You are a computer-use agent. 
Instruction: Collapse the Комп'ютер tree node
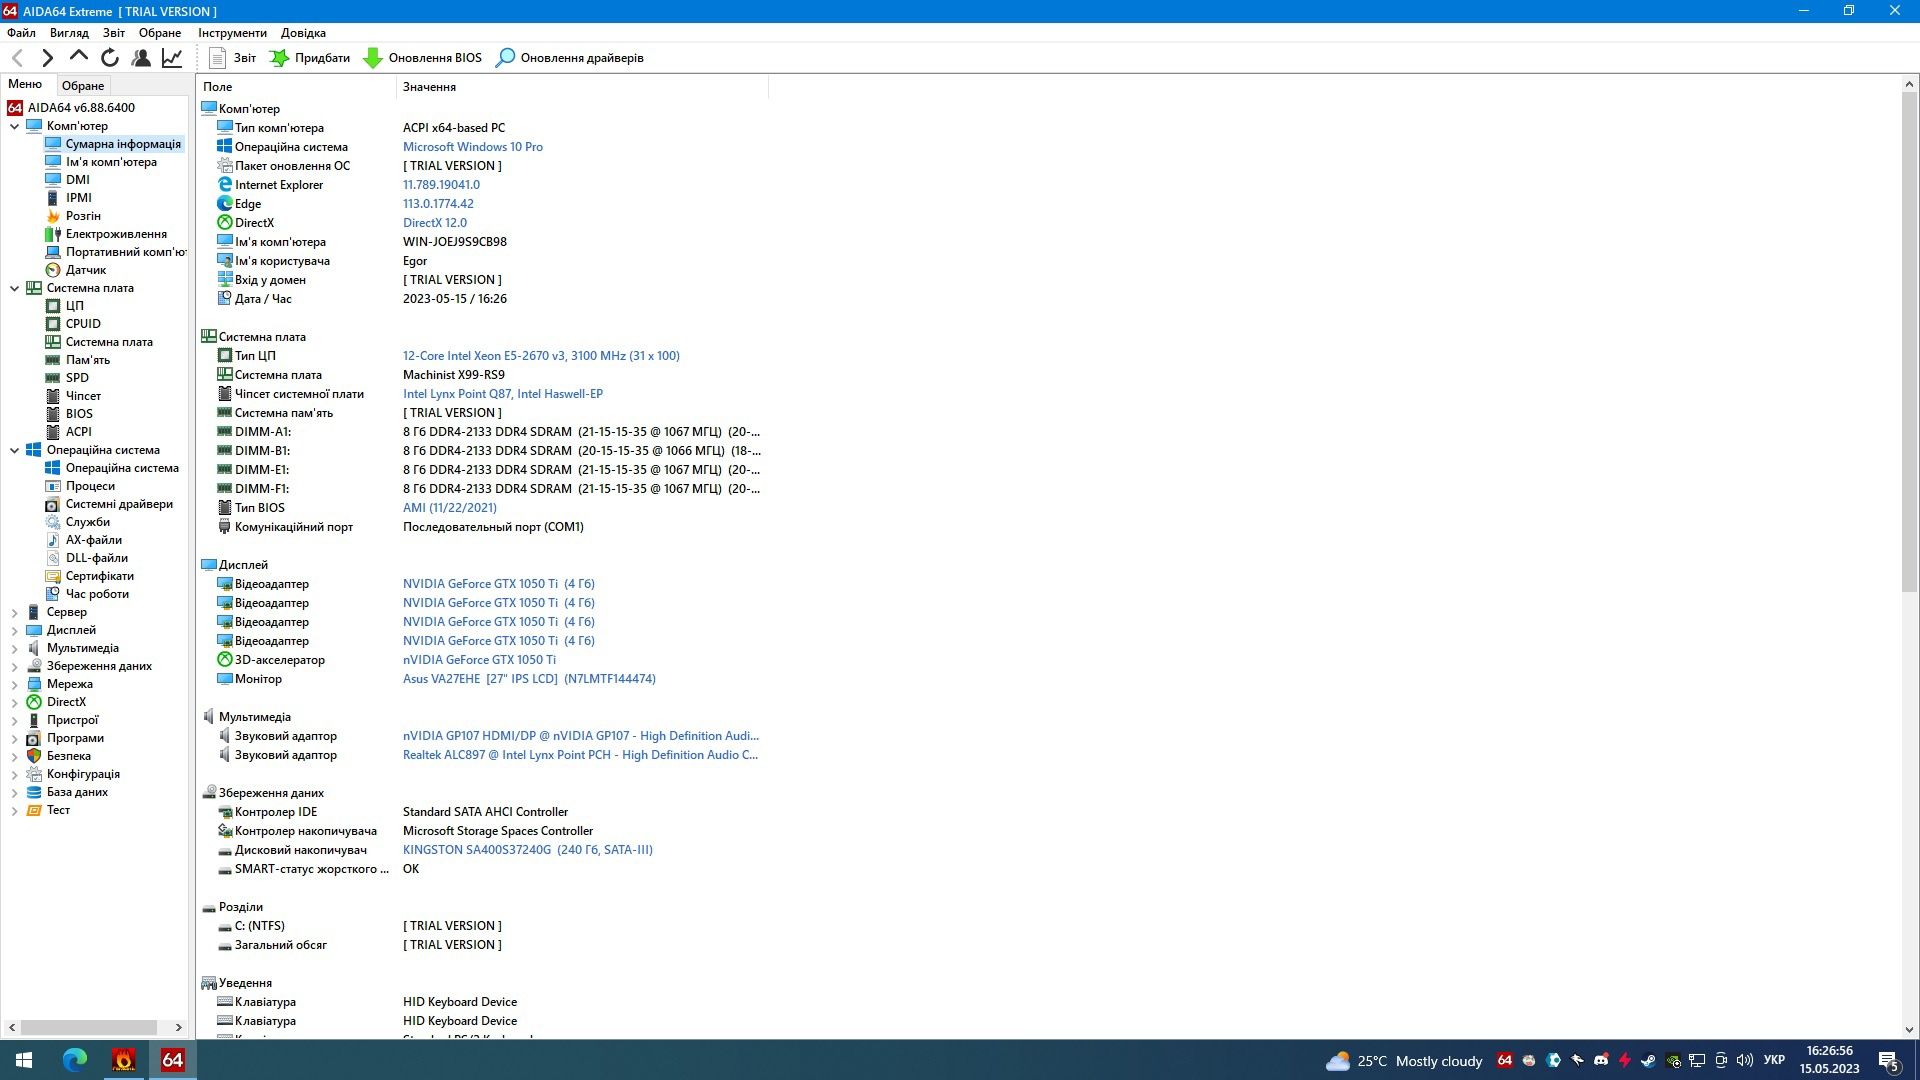point(15,126)
